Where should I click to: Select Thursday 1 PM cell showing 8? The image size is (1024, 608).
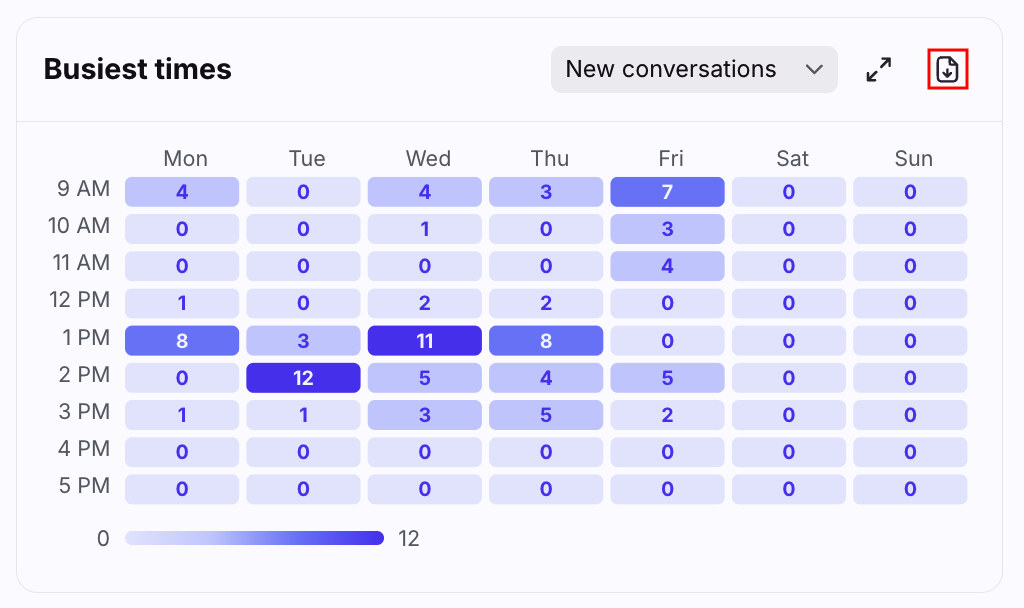(x=546, y=341)
